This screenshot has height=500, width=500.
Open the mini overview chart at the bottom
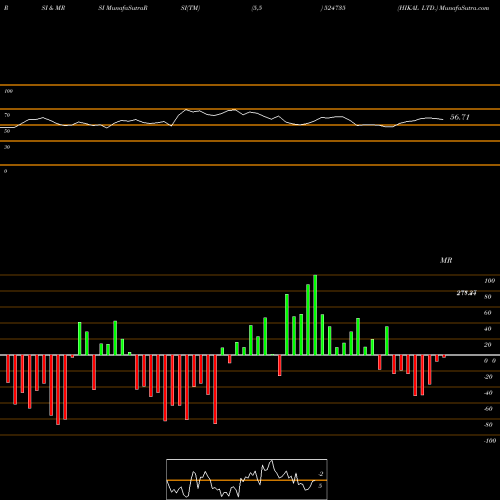(x=247, y=479)
